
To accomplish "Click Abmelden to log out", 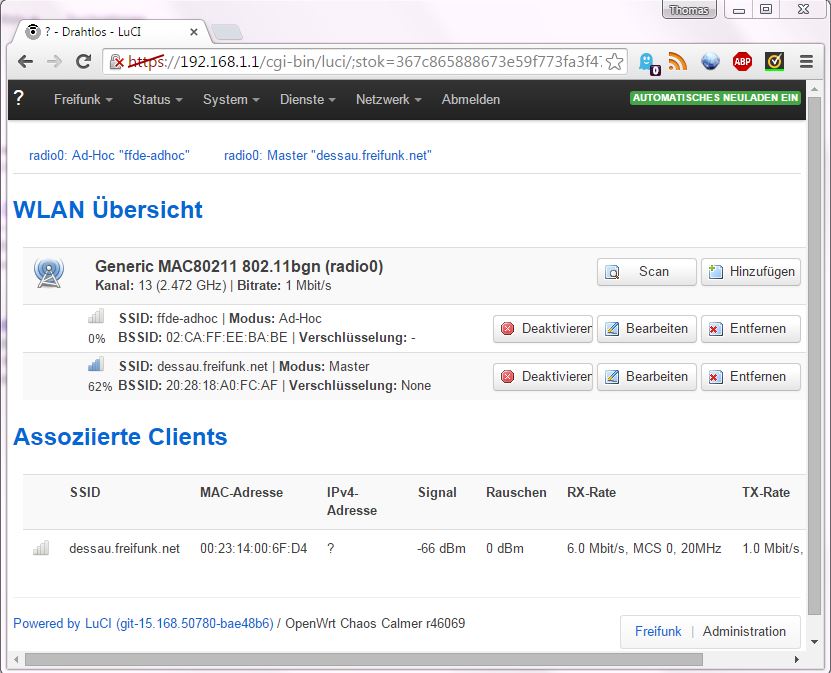I will coord(471,99).
